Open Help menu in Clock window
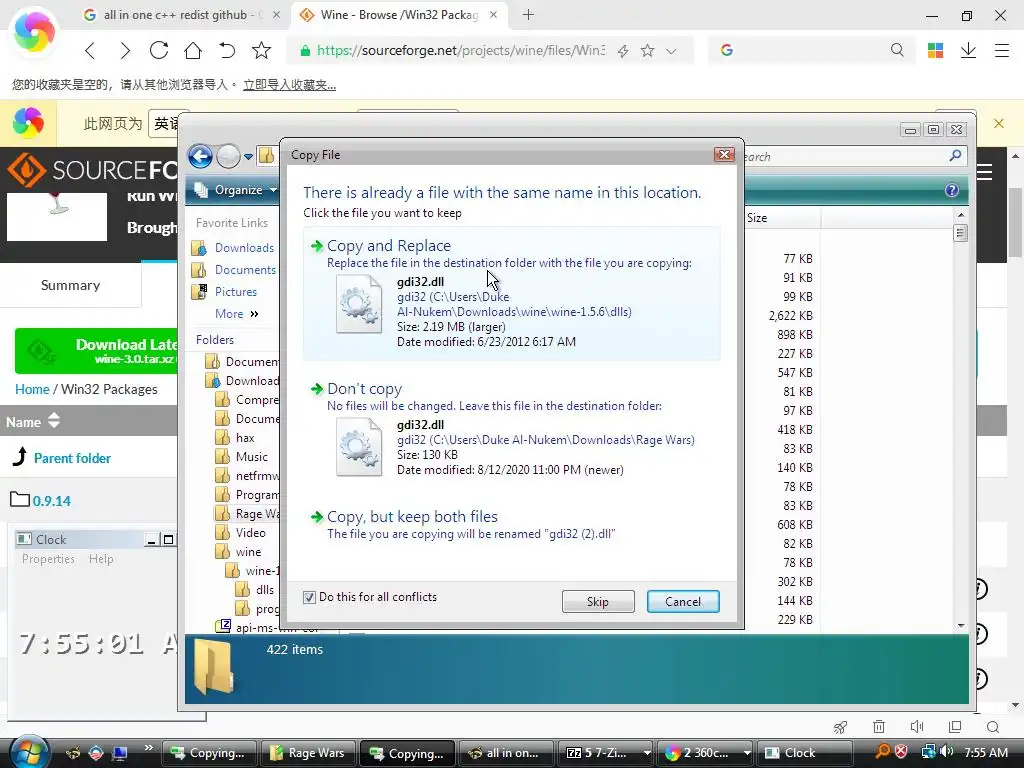Image resolution: width=1024 pixels, height=768 pixels. (101, 559)
